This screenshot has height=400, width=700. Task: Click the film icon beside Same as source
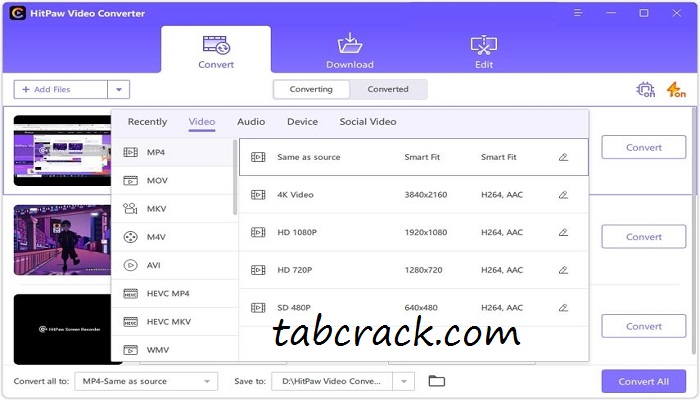258,157
